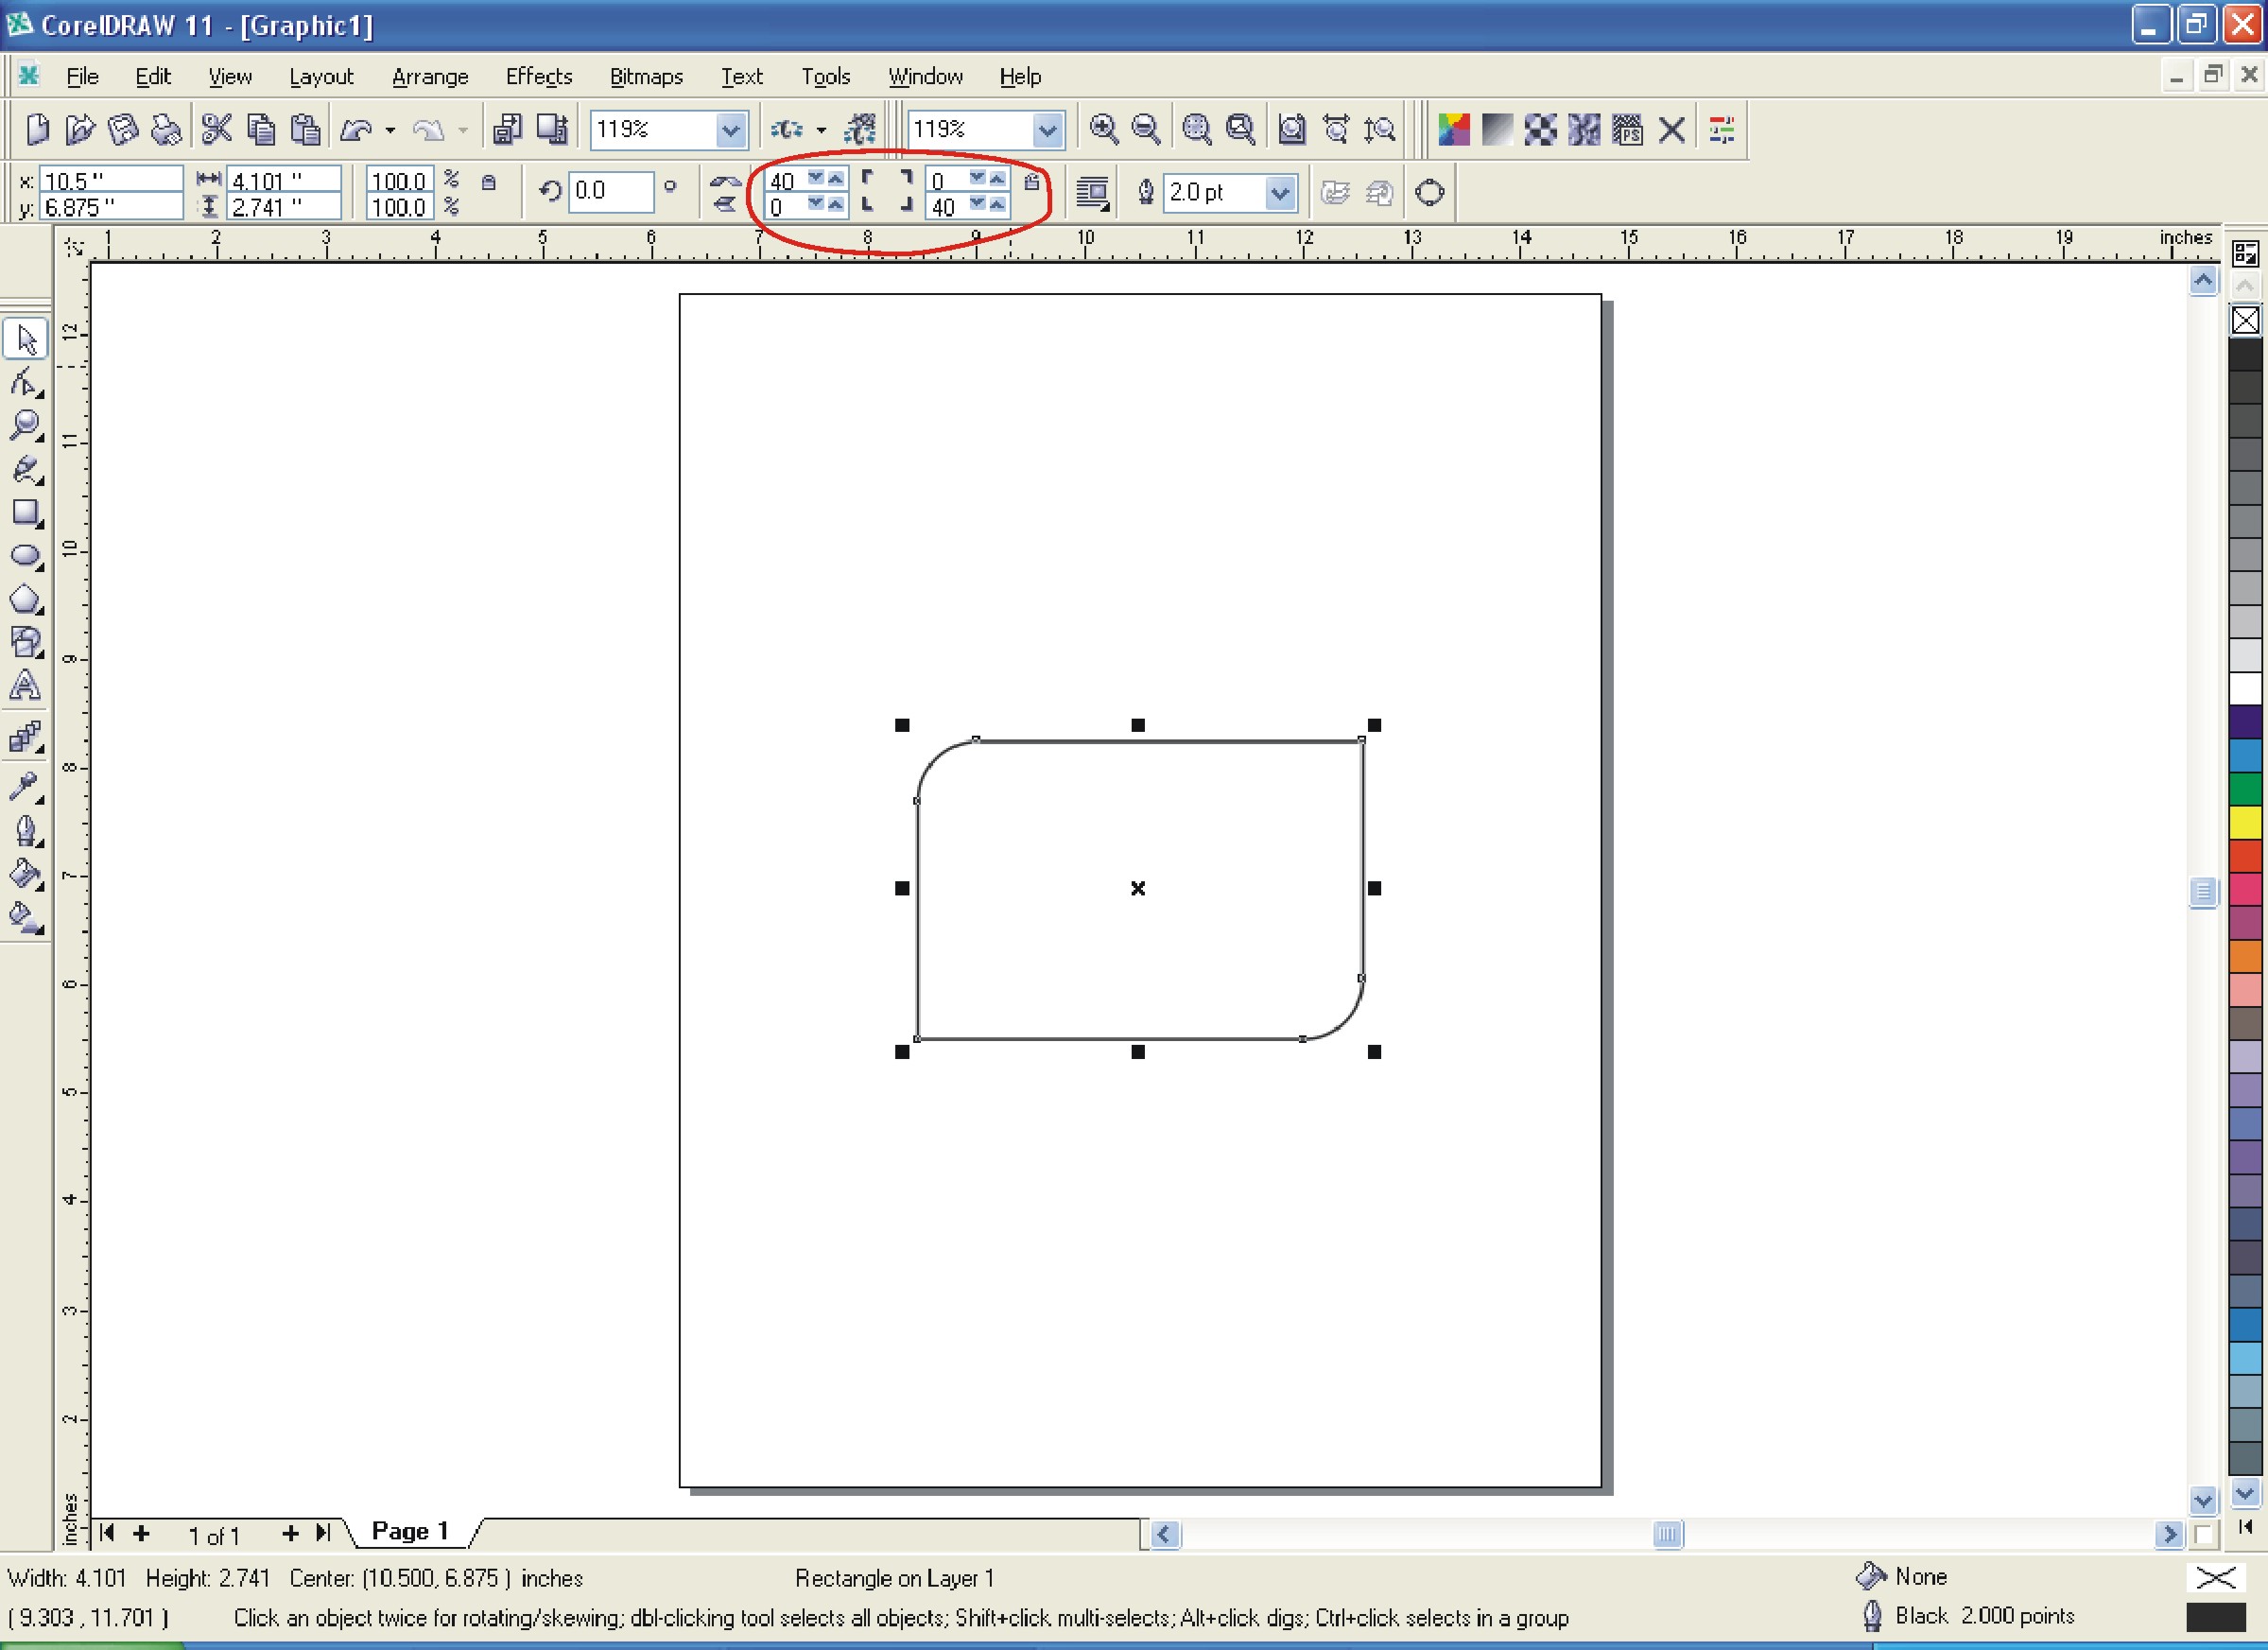Image resolution: width=2268 pixels, height=1650 pixels.
Task: Click the rotation angle input field
Action: (x=610, y=191)
